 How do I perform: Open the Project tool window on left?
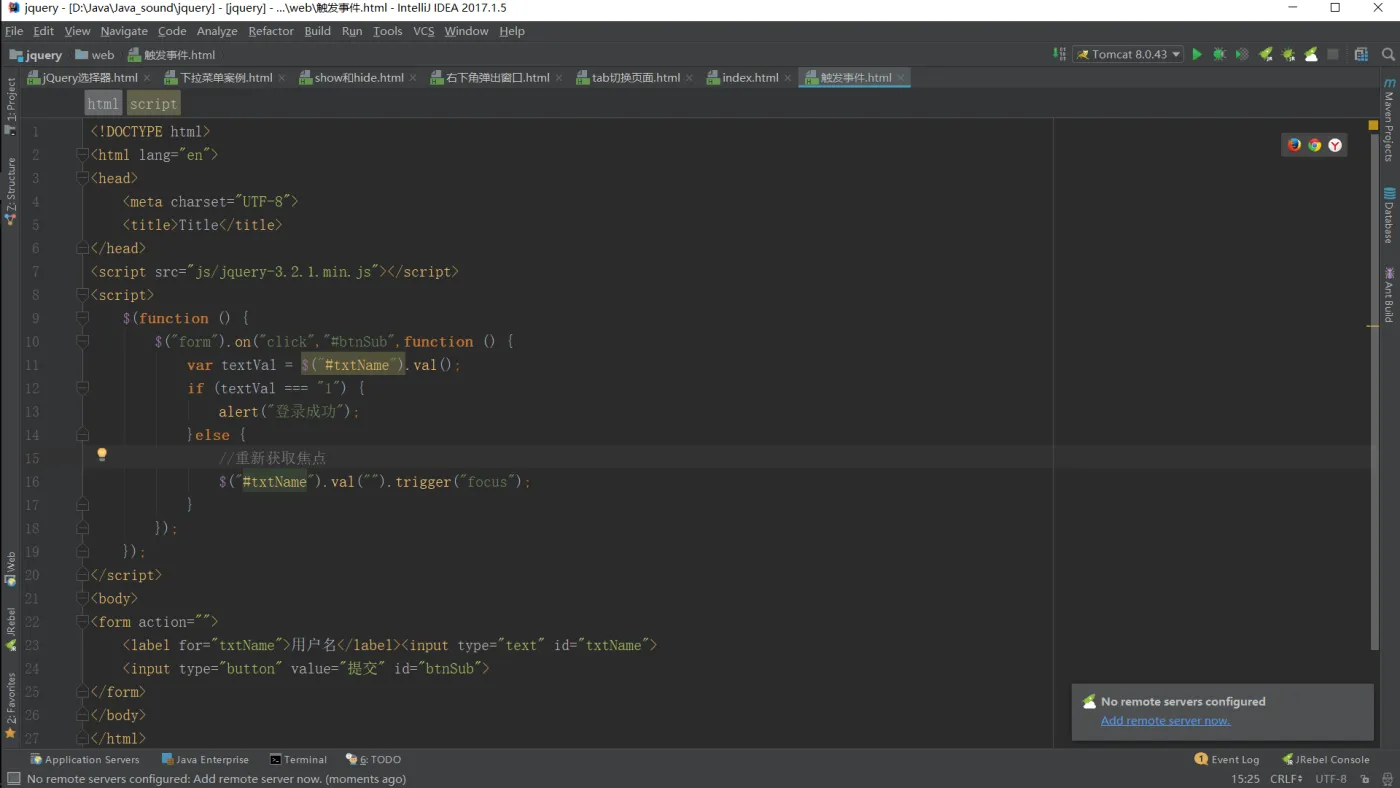11,106
